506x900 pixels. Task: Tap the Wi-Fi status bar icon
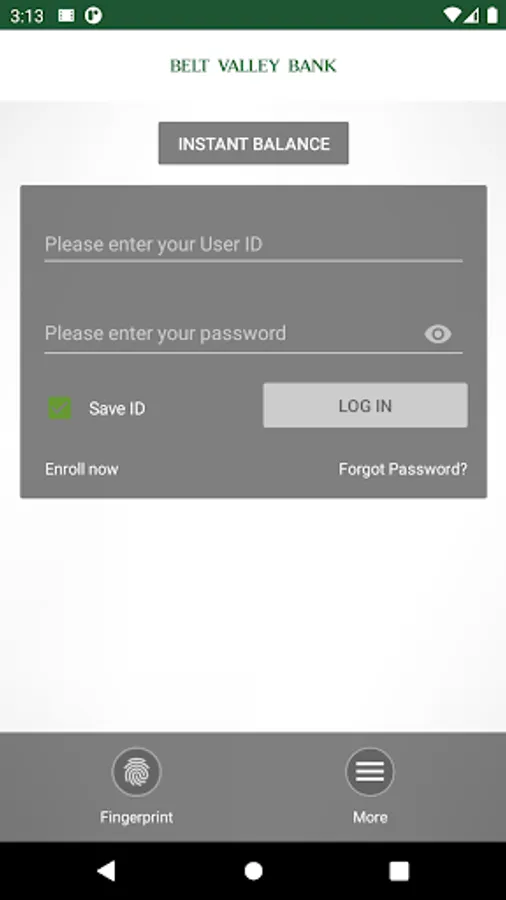(x=453, y=15)
